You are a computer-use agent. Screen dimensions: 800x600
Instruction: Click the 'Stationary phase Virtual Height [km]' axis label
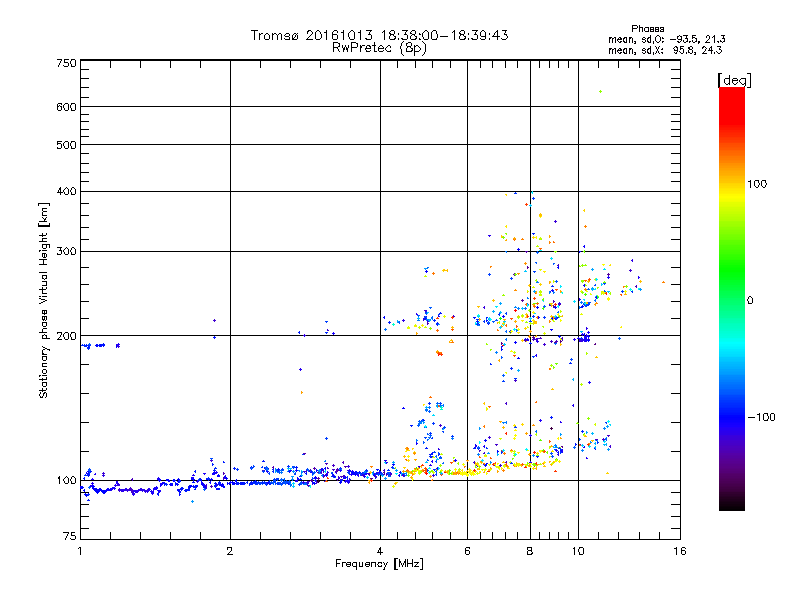pyautogui.click(x=43, y=301)
